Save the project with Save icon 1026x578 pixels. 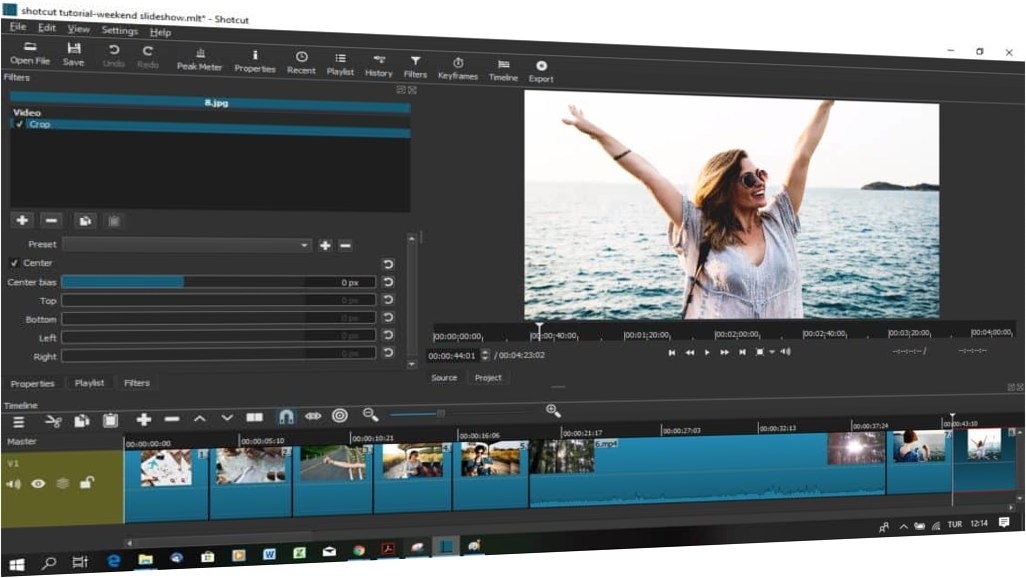pyautogui.click(x=73, y=54)
